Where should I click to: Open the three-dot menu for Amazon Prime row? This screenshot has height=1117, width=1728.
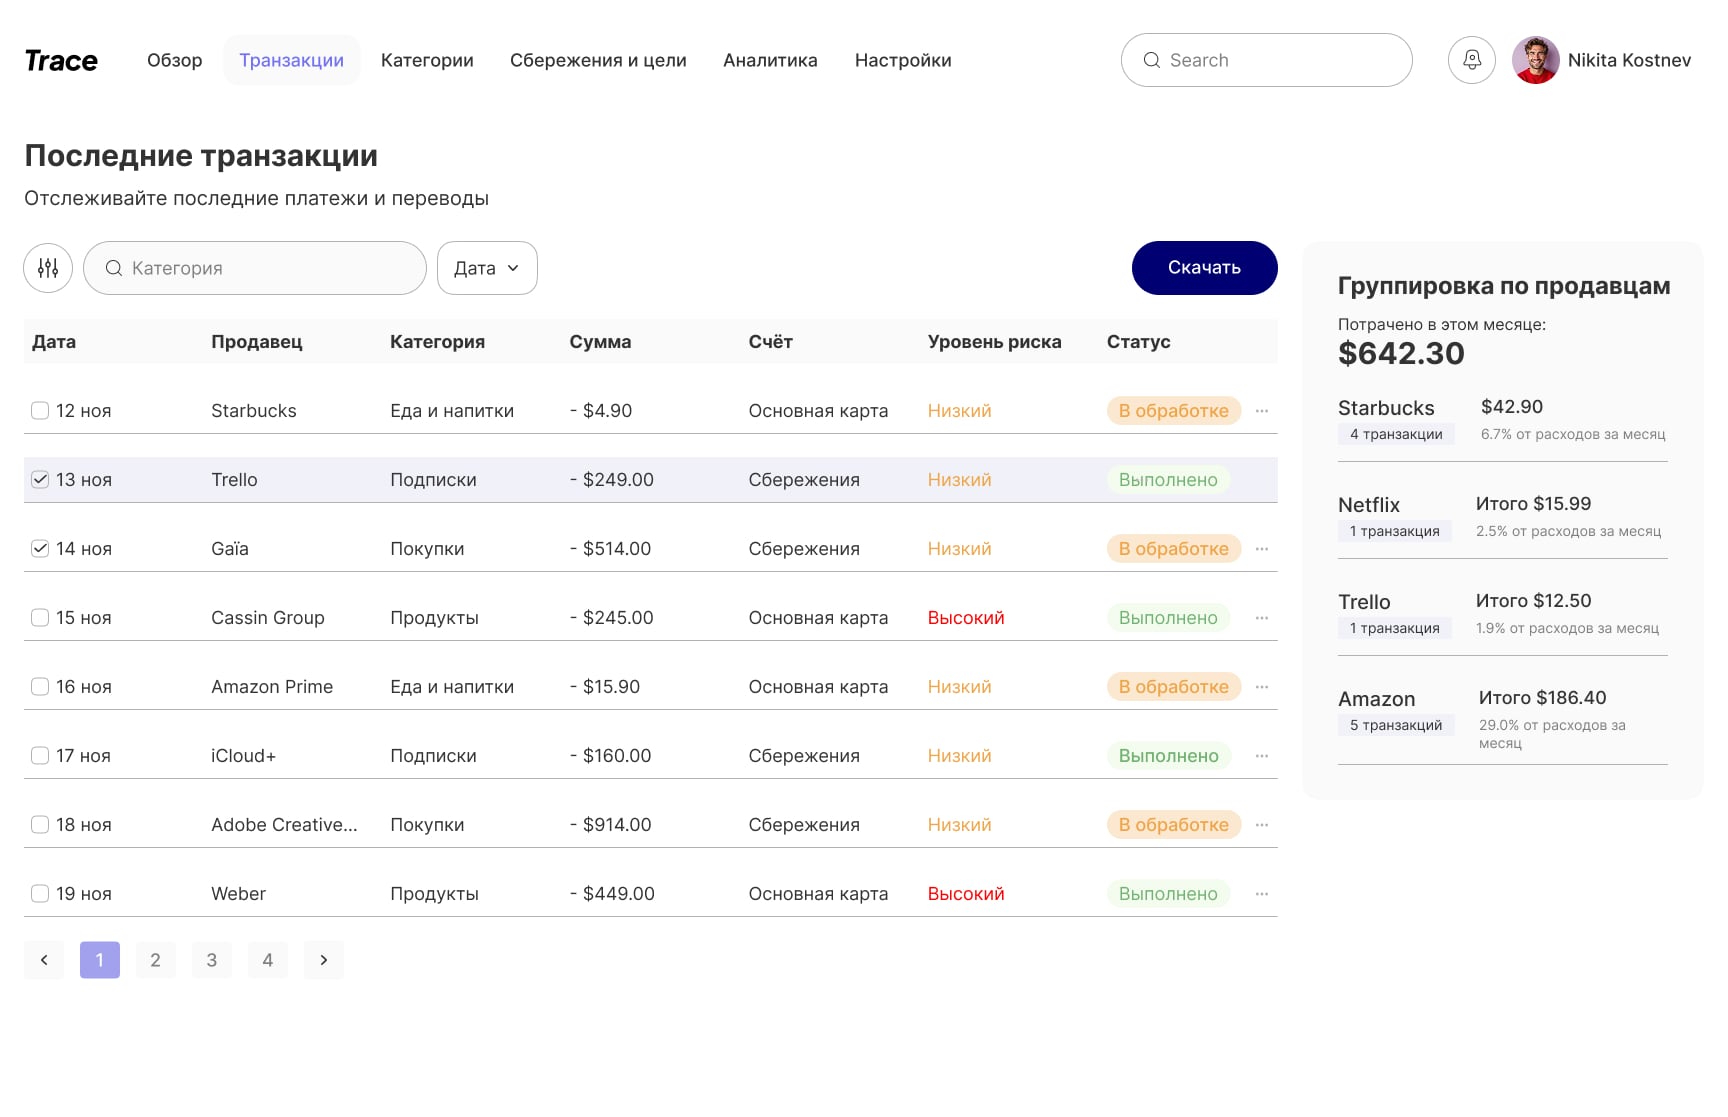[1262, 687]
